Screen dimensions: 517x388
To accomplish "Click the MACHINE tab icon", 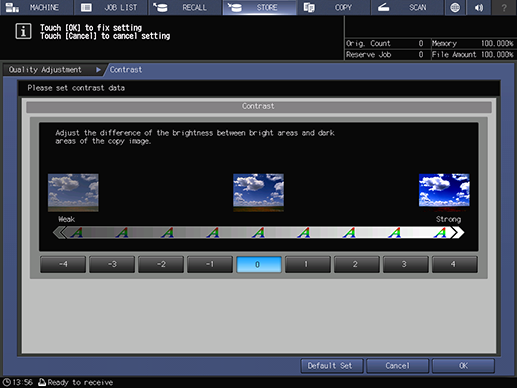I will 12,7.
